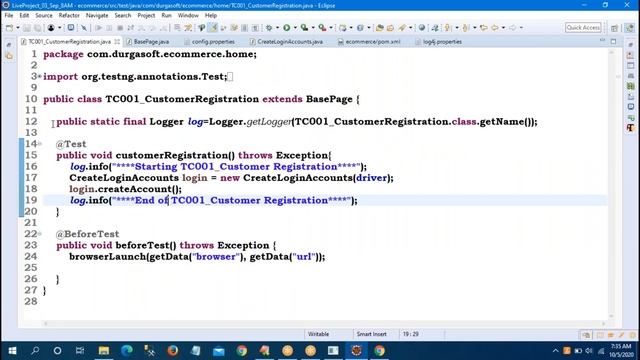
Task: Click the Search flashlight icon
Action: [402, 28]
